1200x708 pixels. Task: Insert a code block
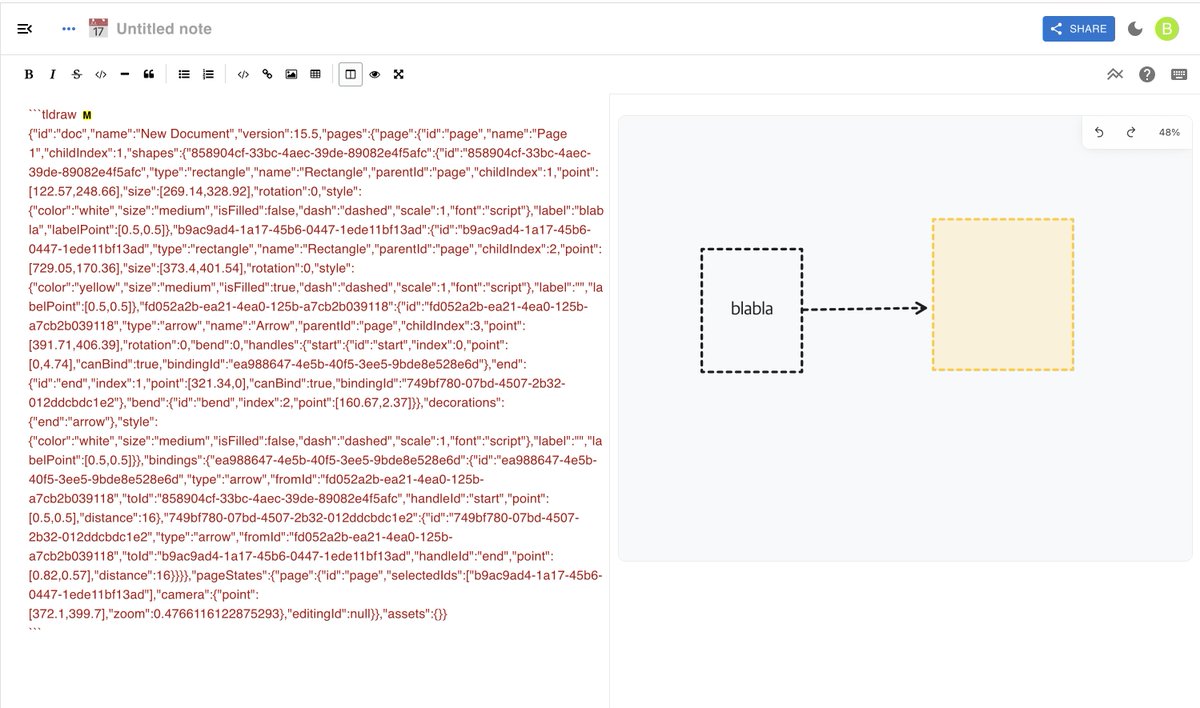click(x=243, y=74)
